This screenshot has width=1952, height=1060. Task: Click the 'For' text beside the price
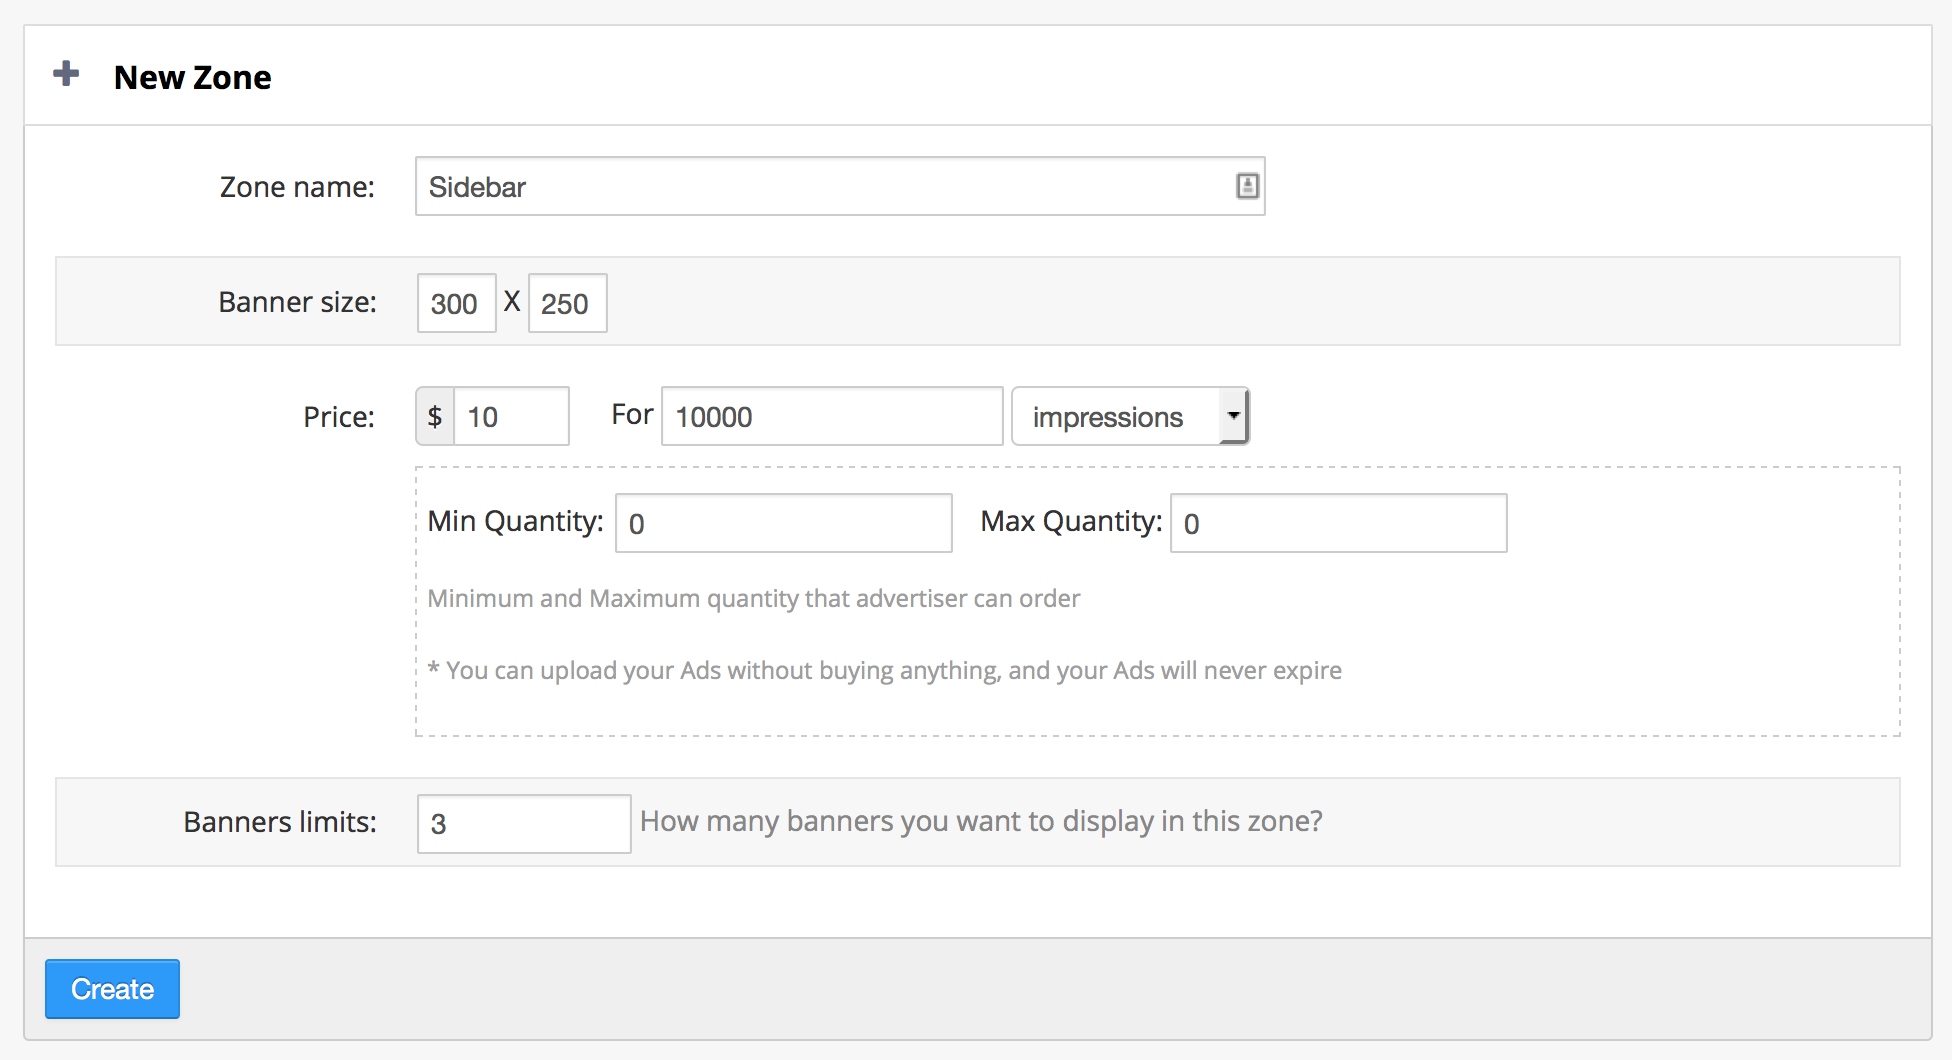pyautogui.click(x=632, y=414)
